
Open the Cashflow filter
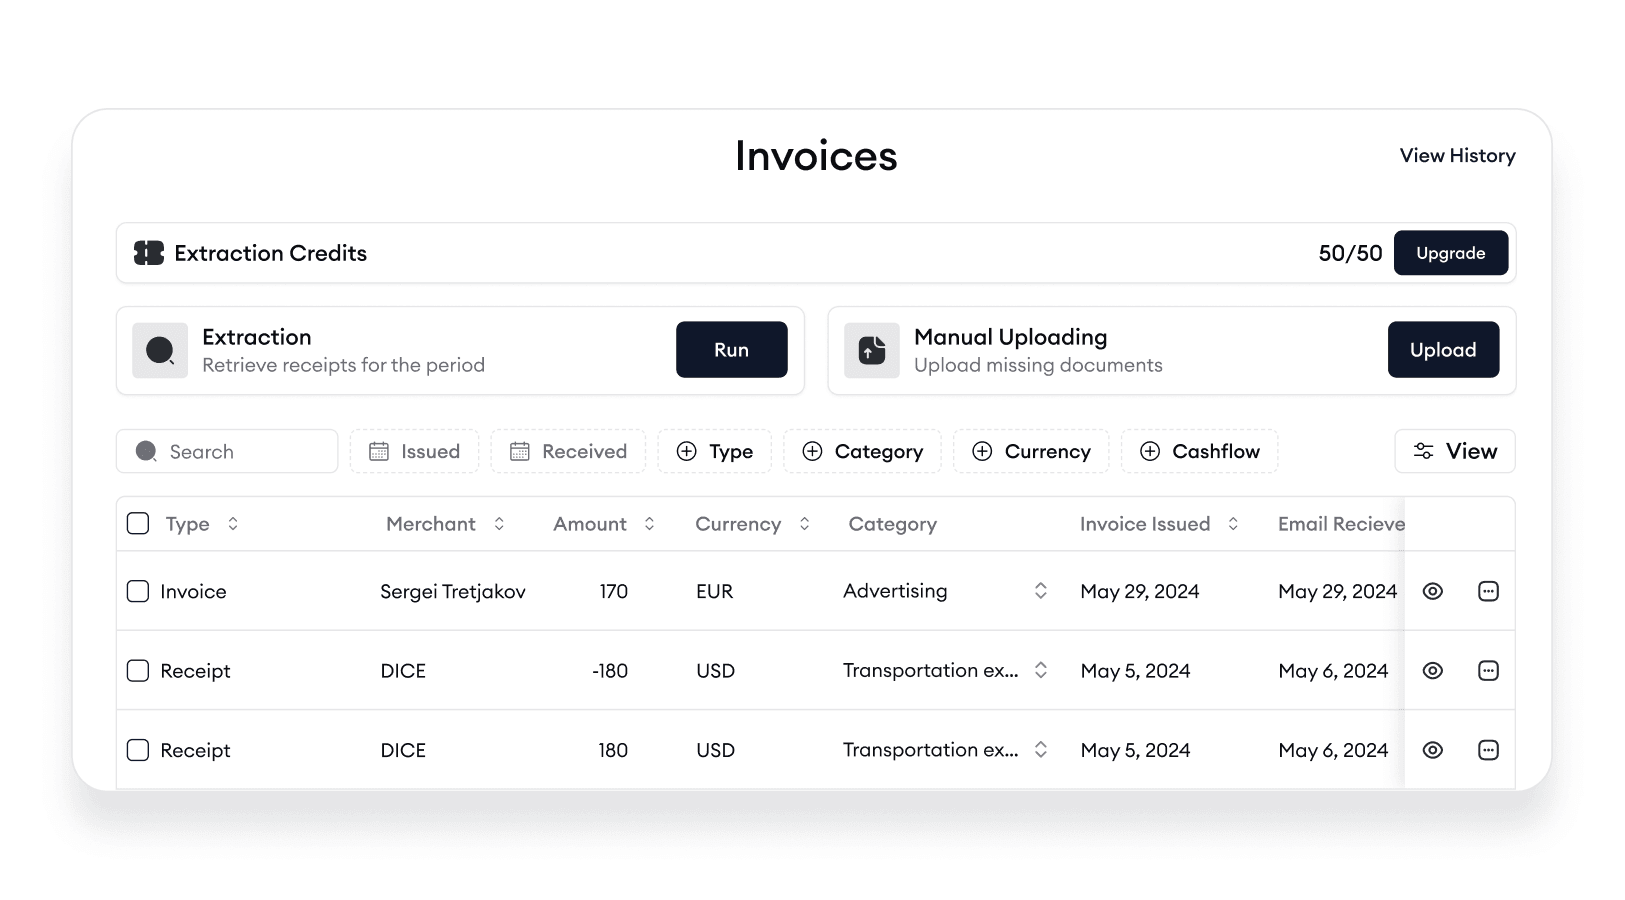click(1199, 451)
